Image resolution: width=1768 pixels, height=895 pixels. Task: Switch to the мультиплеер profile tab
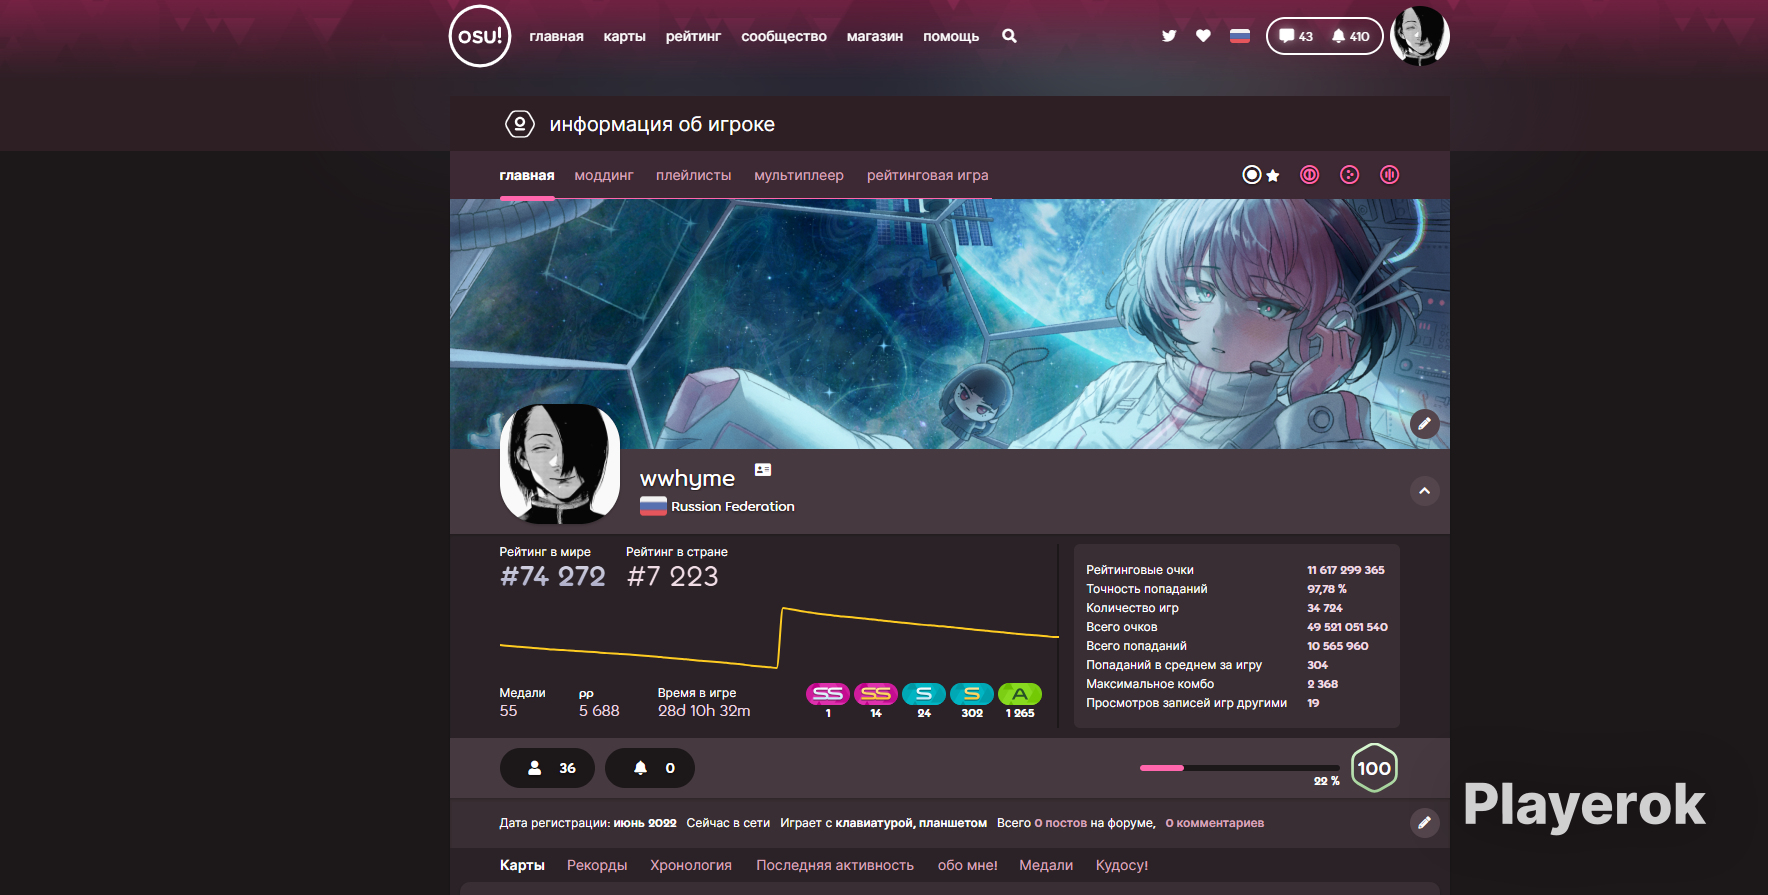tap(799, 175)
